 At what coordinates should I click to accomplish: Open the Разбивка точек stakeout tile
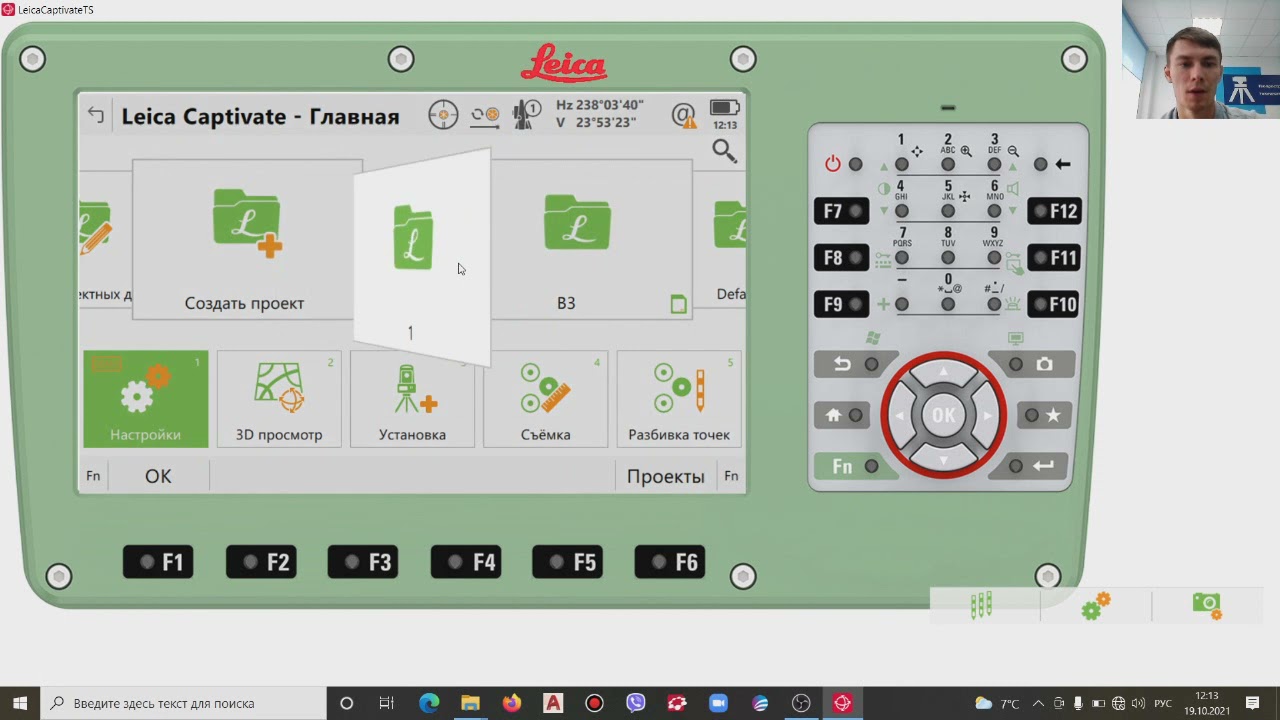pyautogui.click(x=679, y=398)
